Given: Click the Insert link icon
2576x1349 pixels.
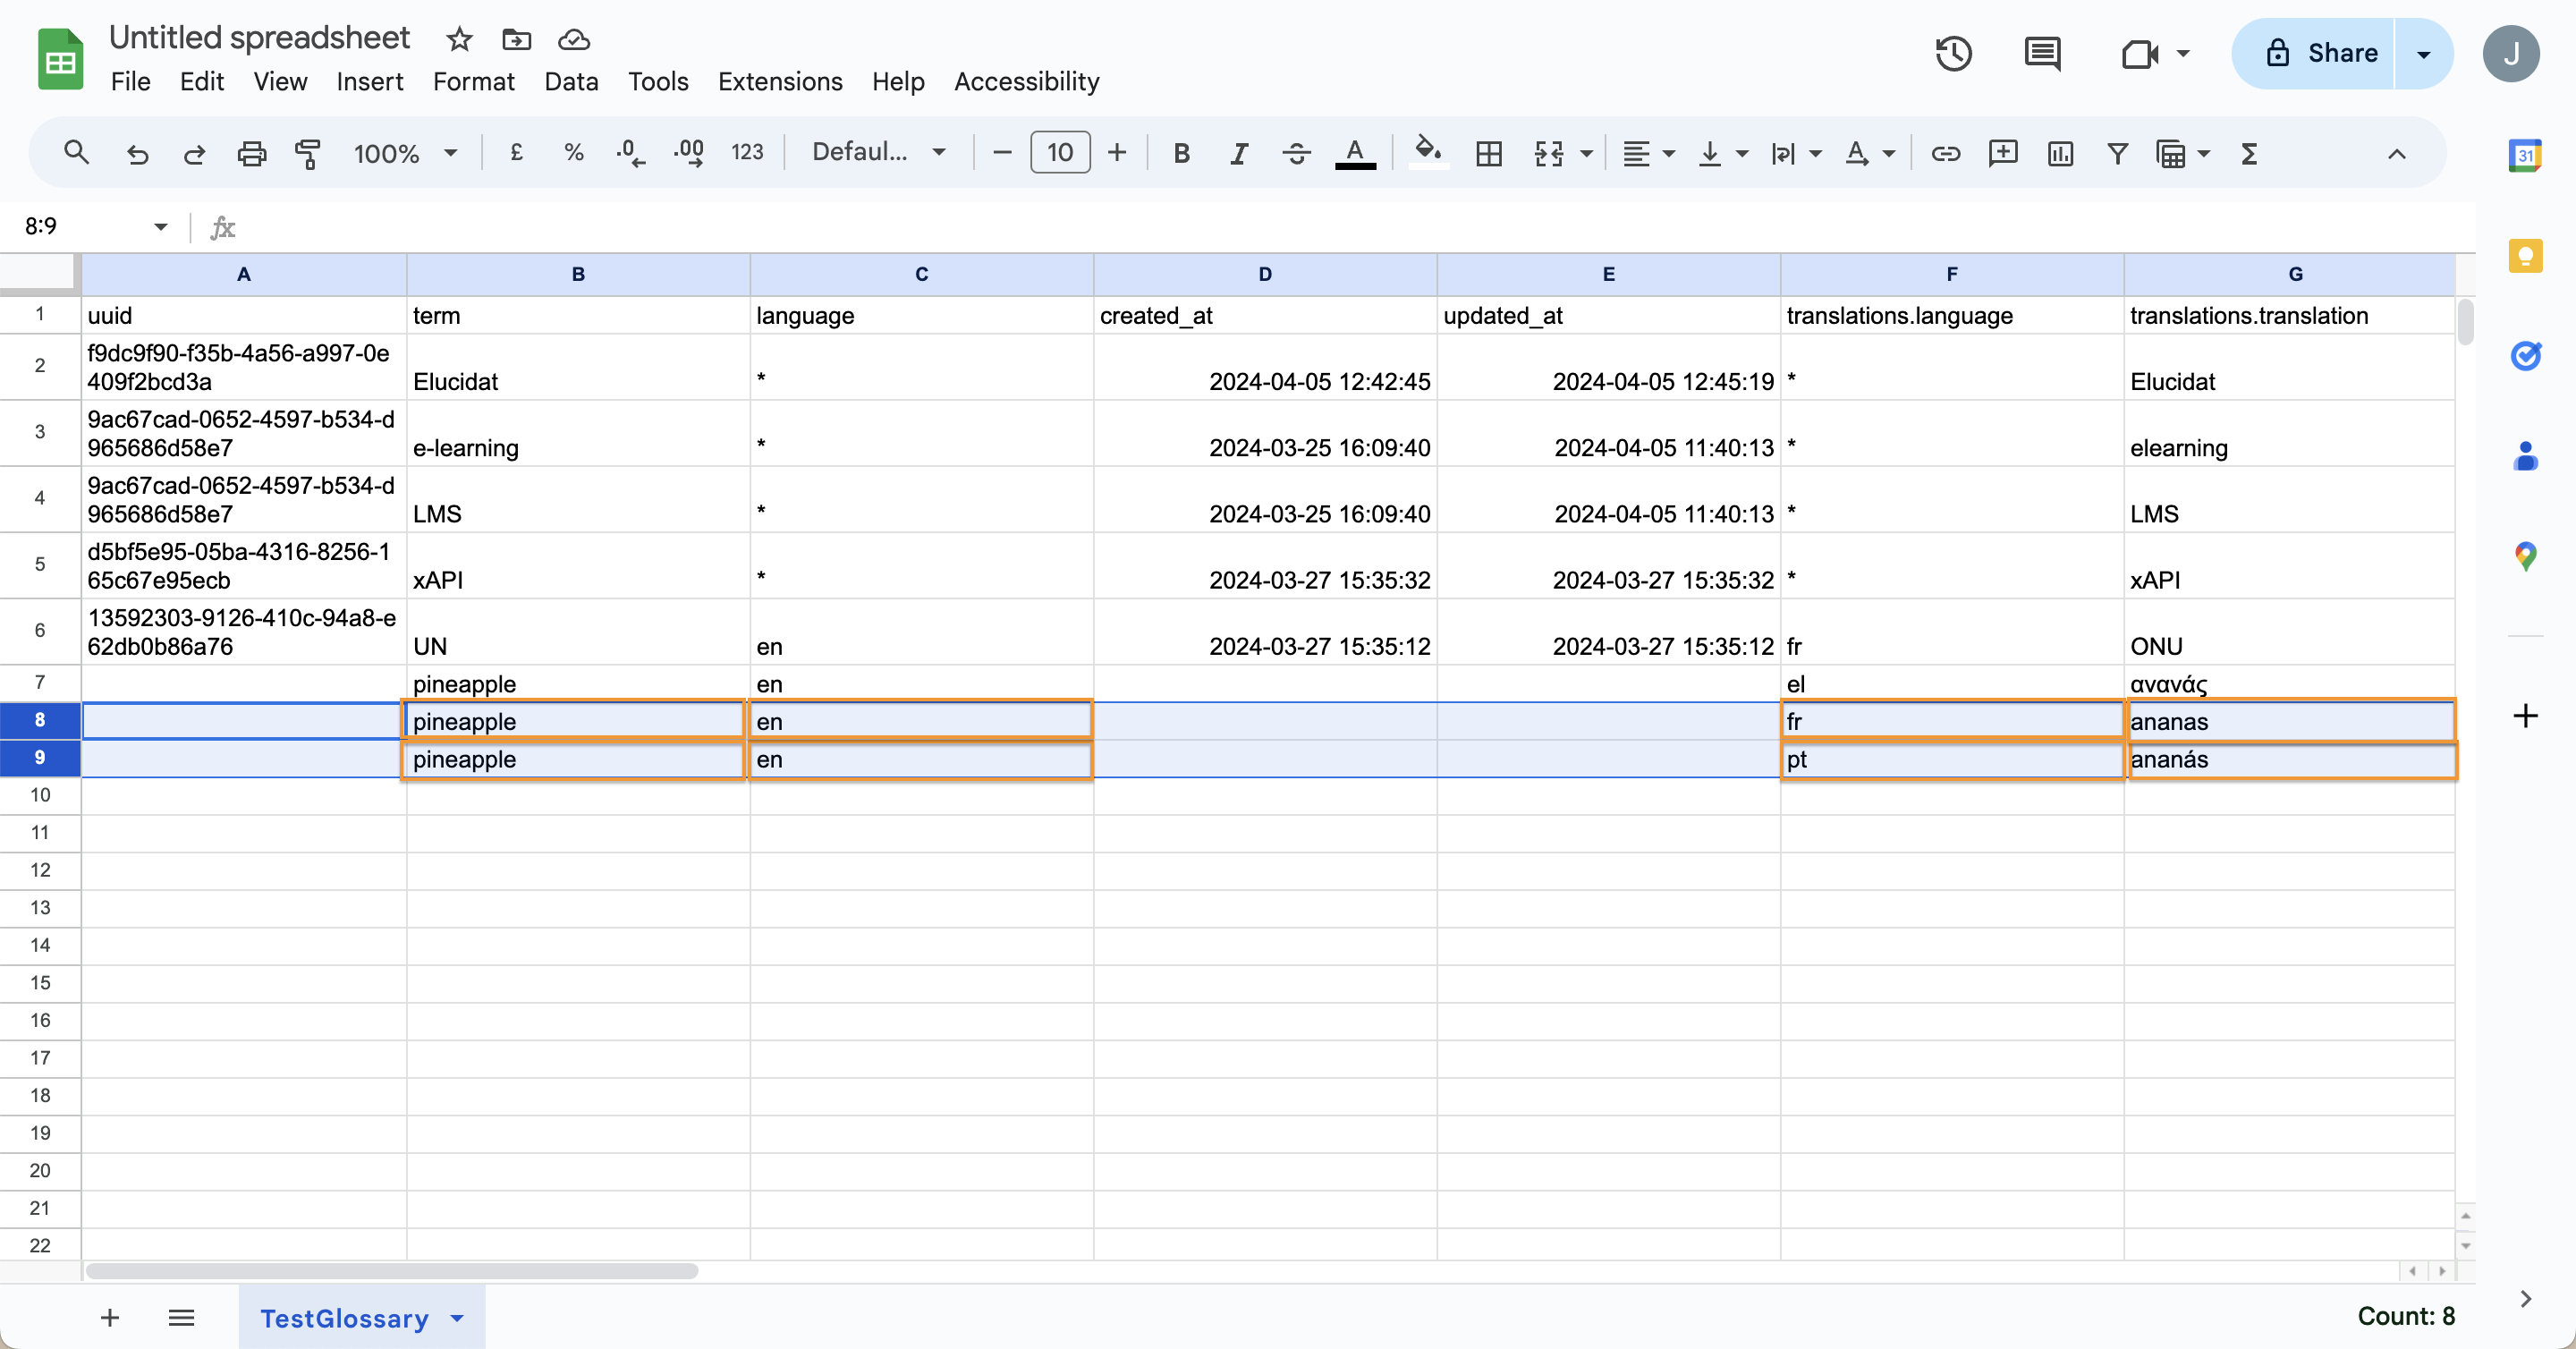Looking at the screenshot, I should 1945,153.
